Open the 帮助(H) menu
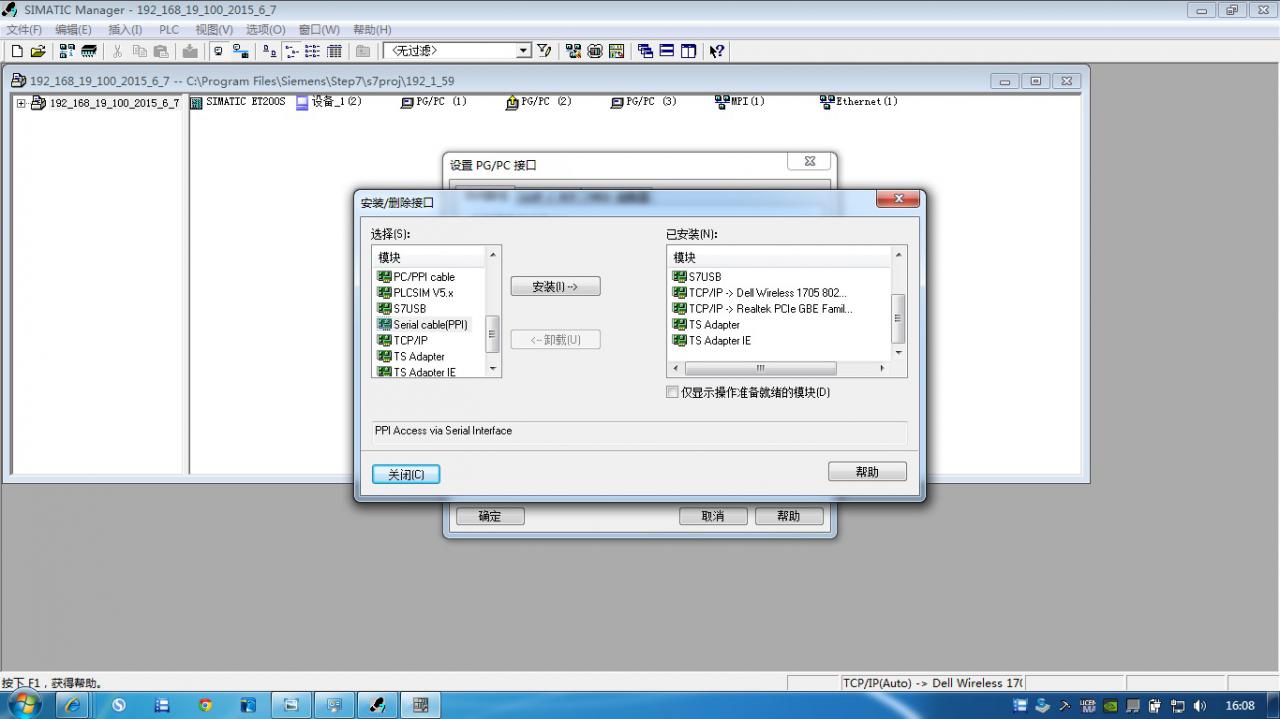1280x719 pixels. pyautogui.click(x=372, y=30)
